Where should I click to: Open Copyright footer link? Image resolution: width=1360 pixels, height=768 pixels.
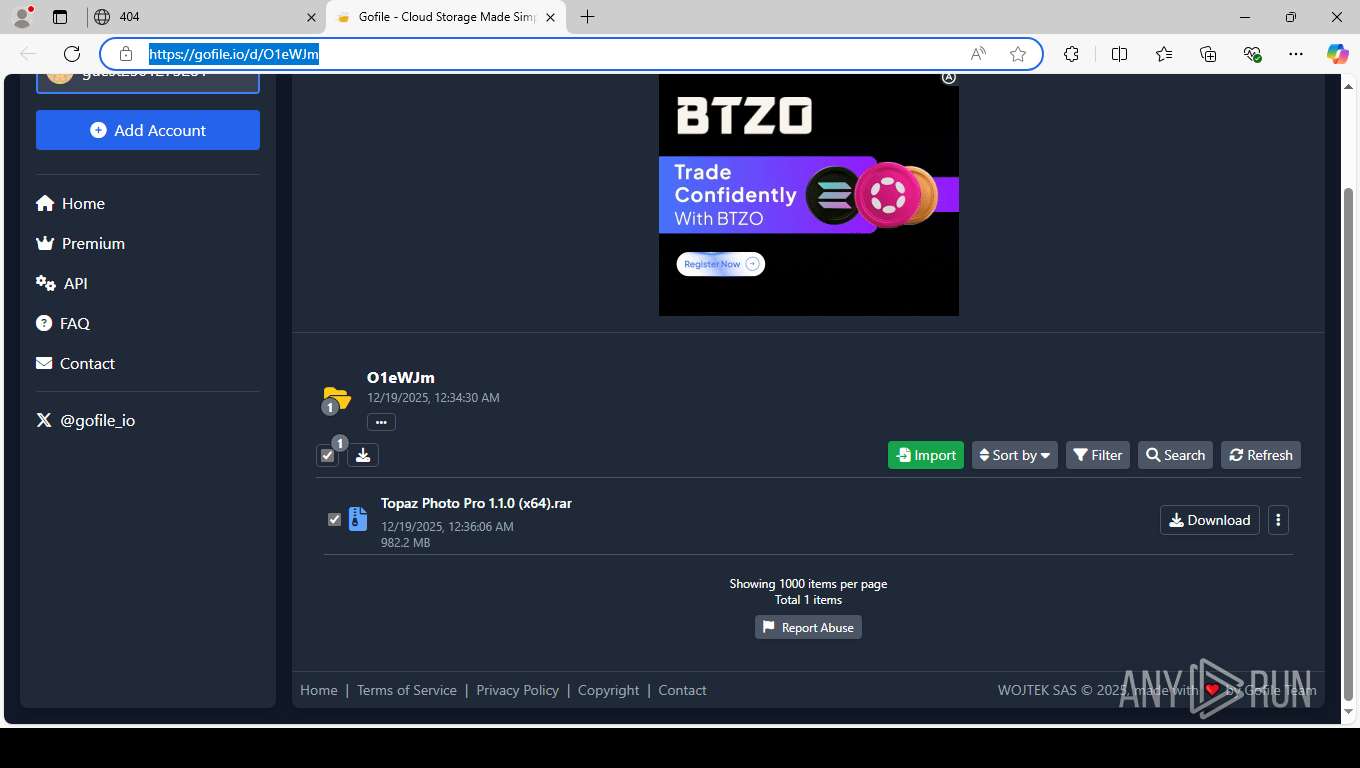click(x=608, y=690)
